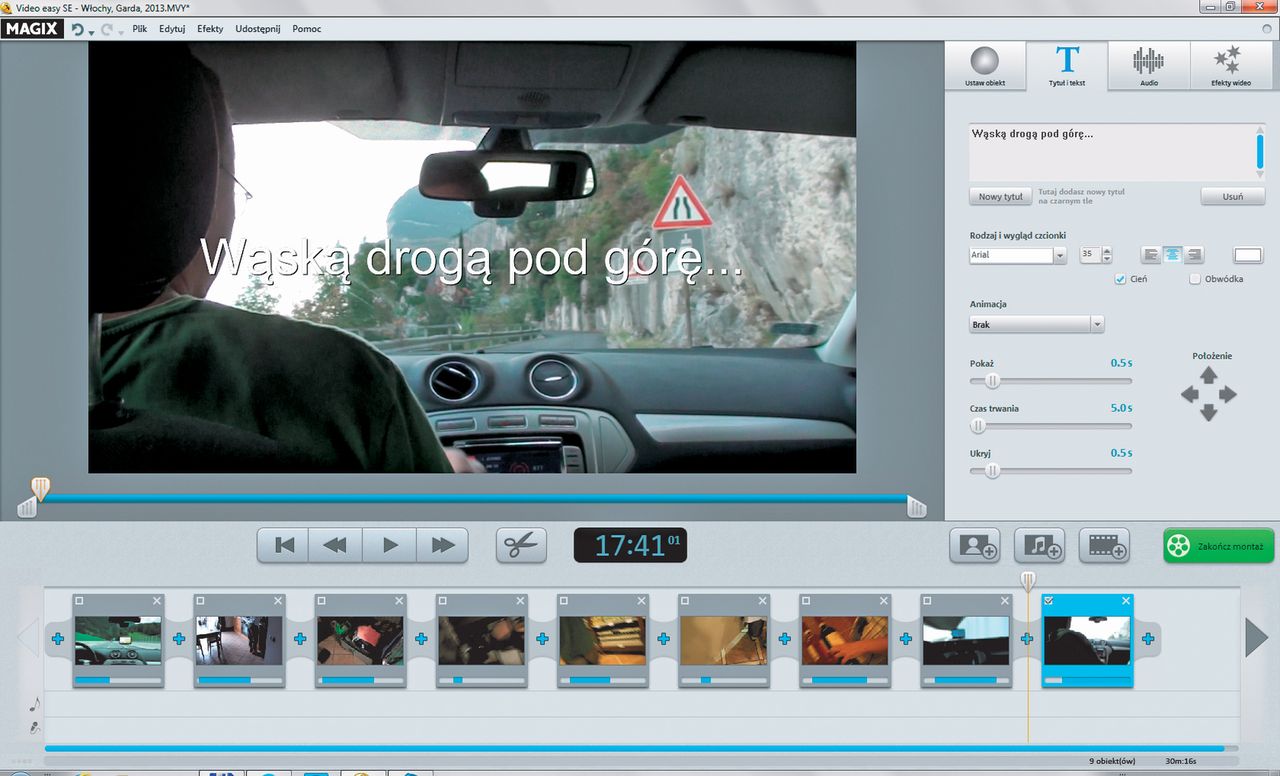Screen dimensions: 1280x776
Task: Adjust the Pokaż slider
Action: click(x=992, y=380)
